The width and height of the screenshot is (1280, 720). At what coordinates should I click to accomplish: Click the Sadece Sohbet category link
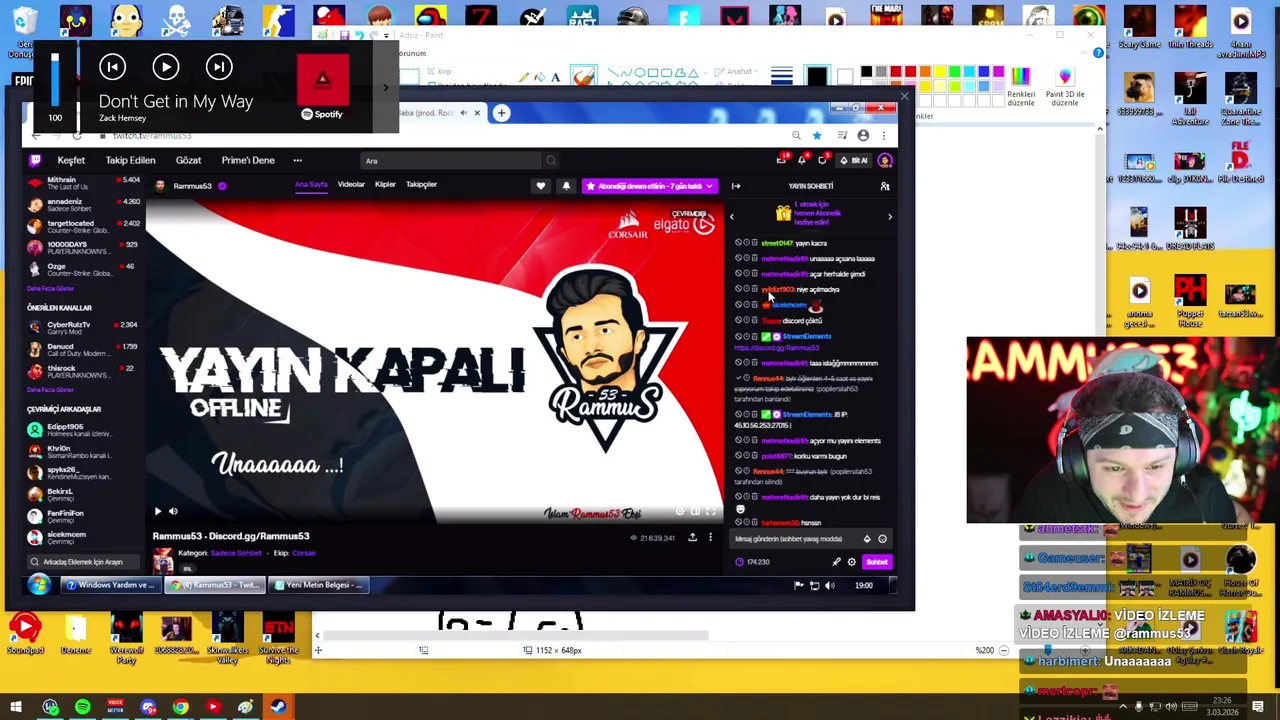coord(236,553)
